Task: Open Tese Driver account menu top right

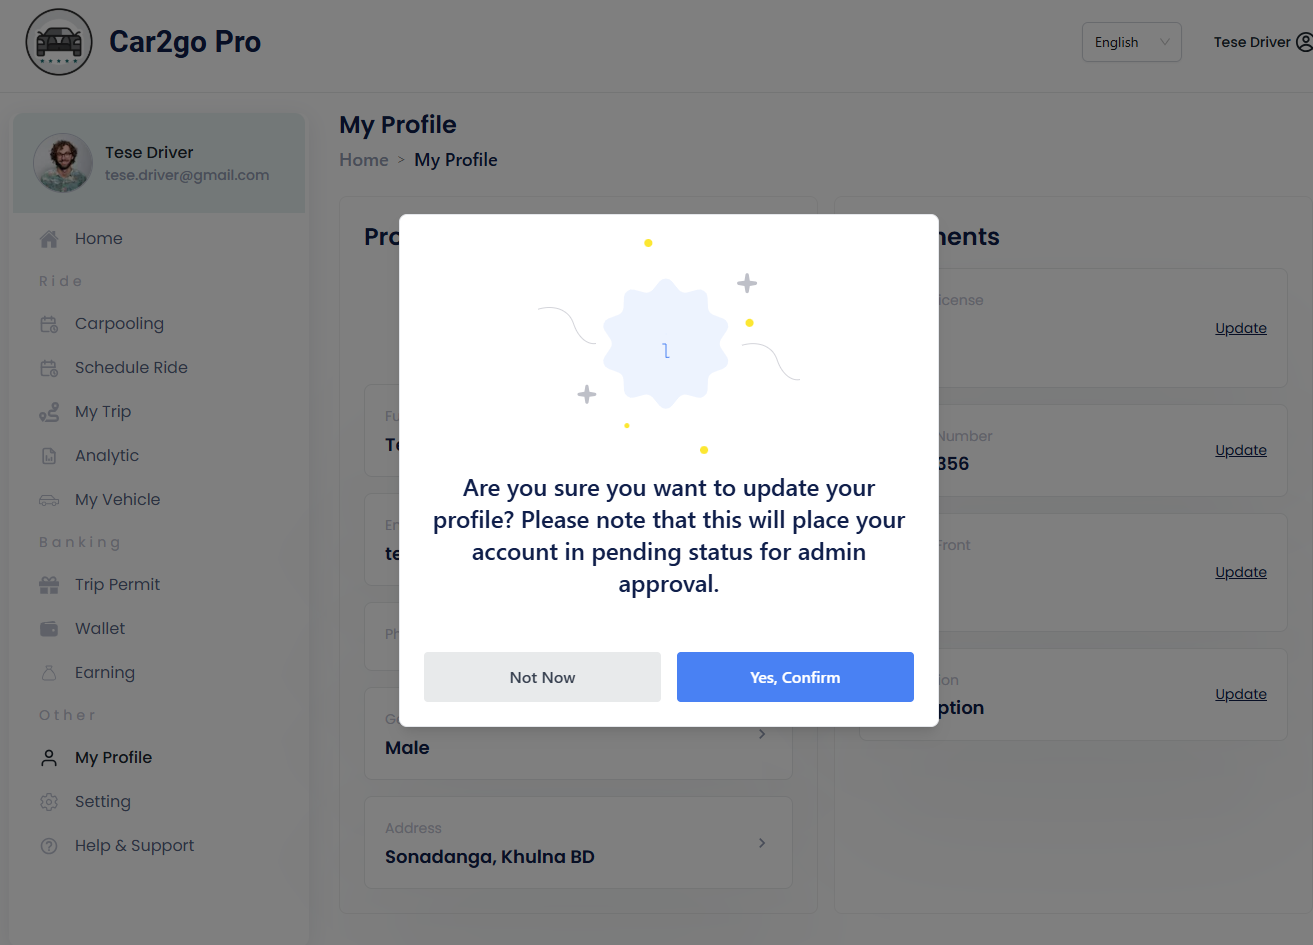Action: (1262, 42)
